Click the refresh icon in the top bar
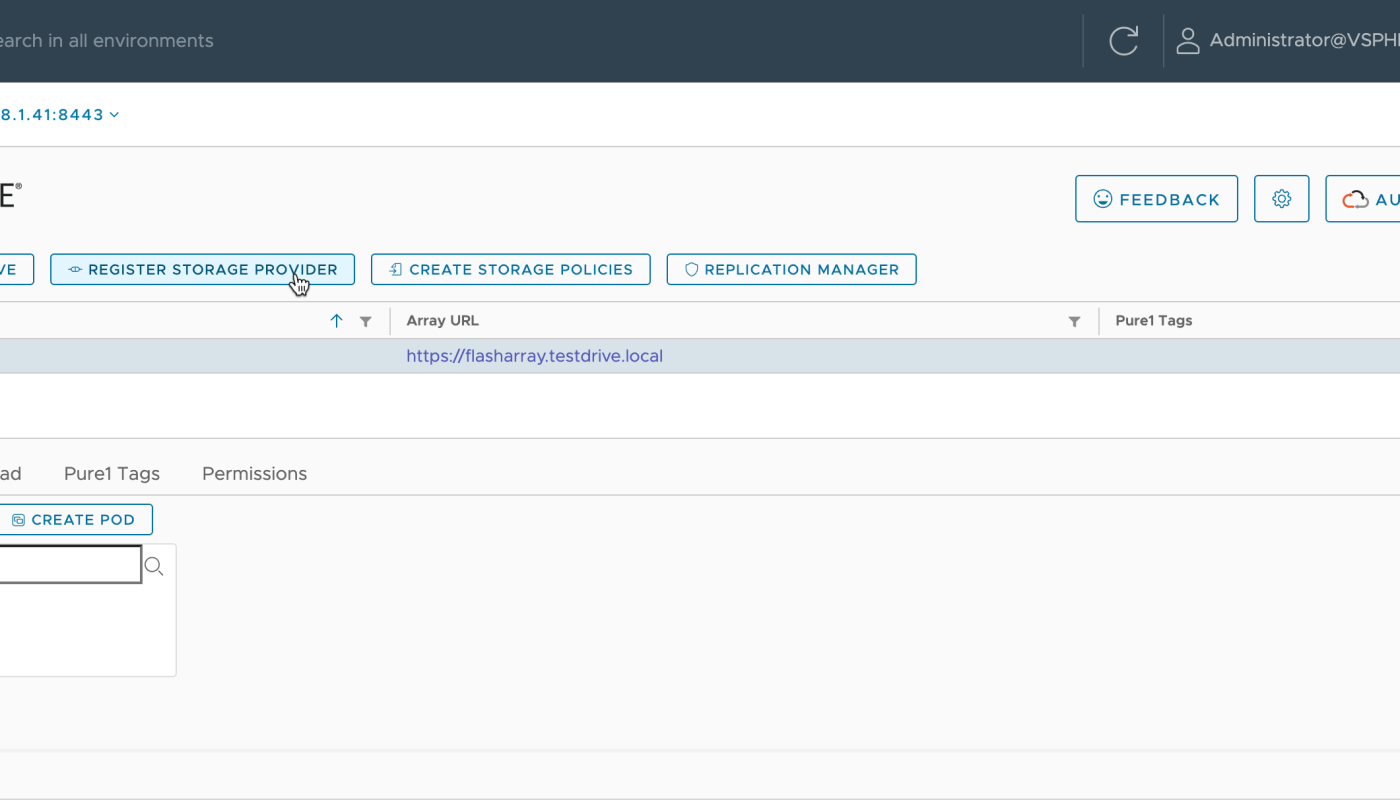The height and width of the screenshot is (800, 1400). point(1123,41)
